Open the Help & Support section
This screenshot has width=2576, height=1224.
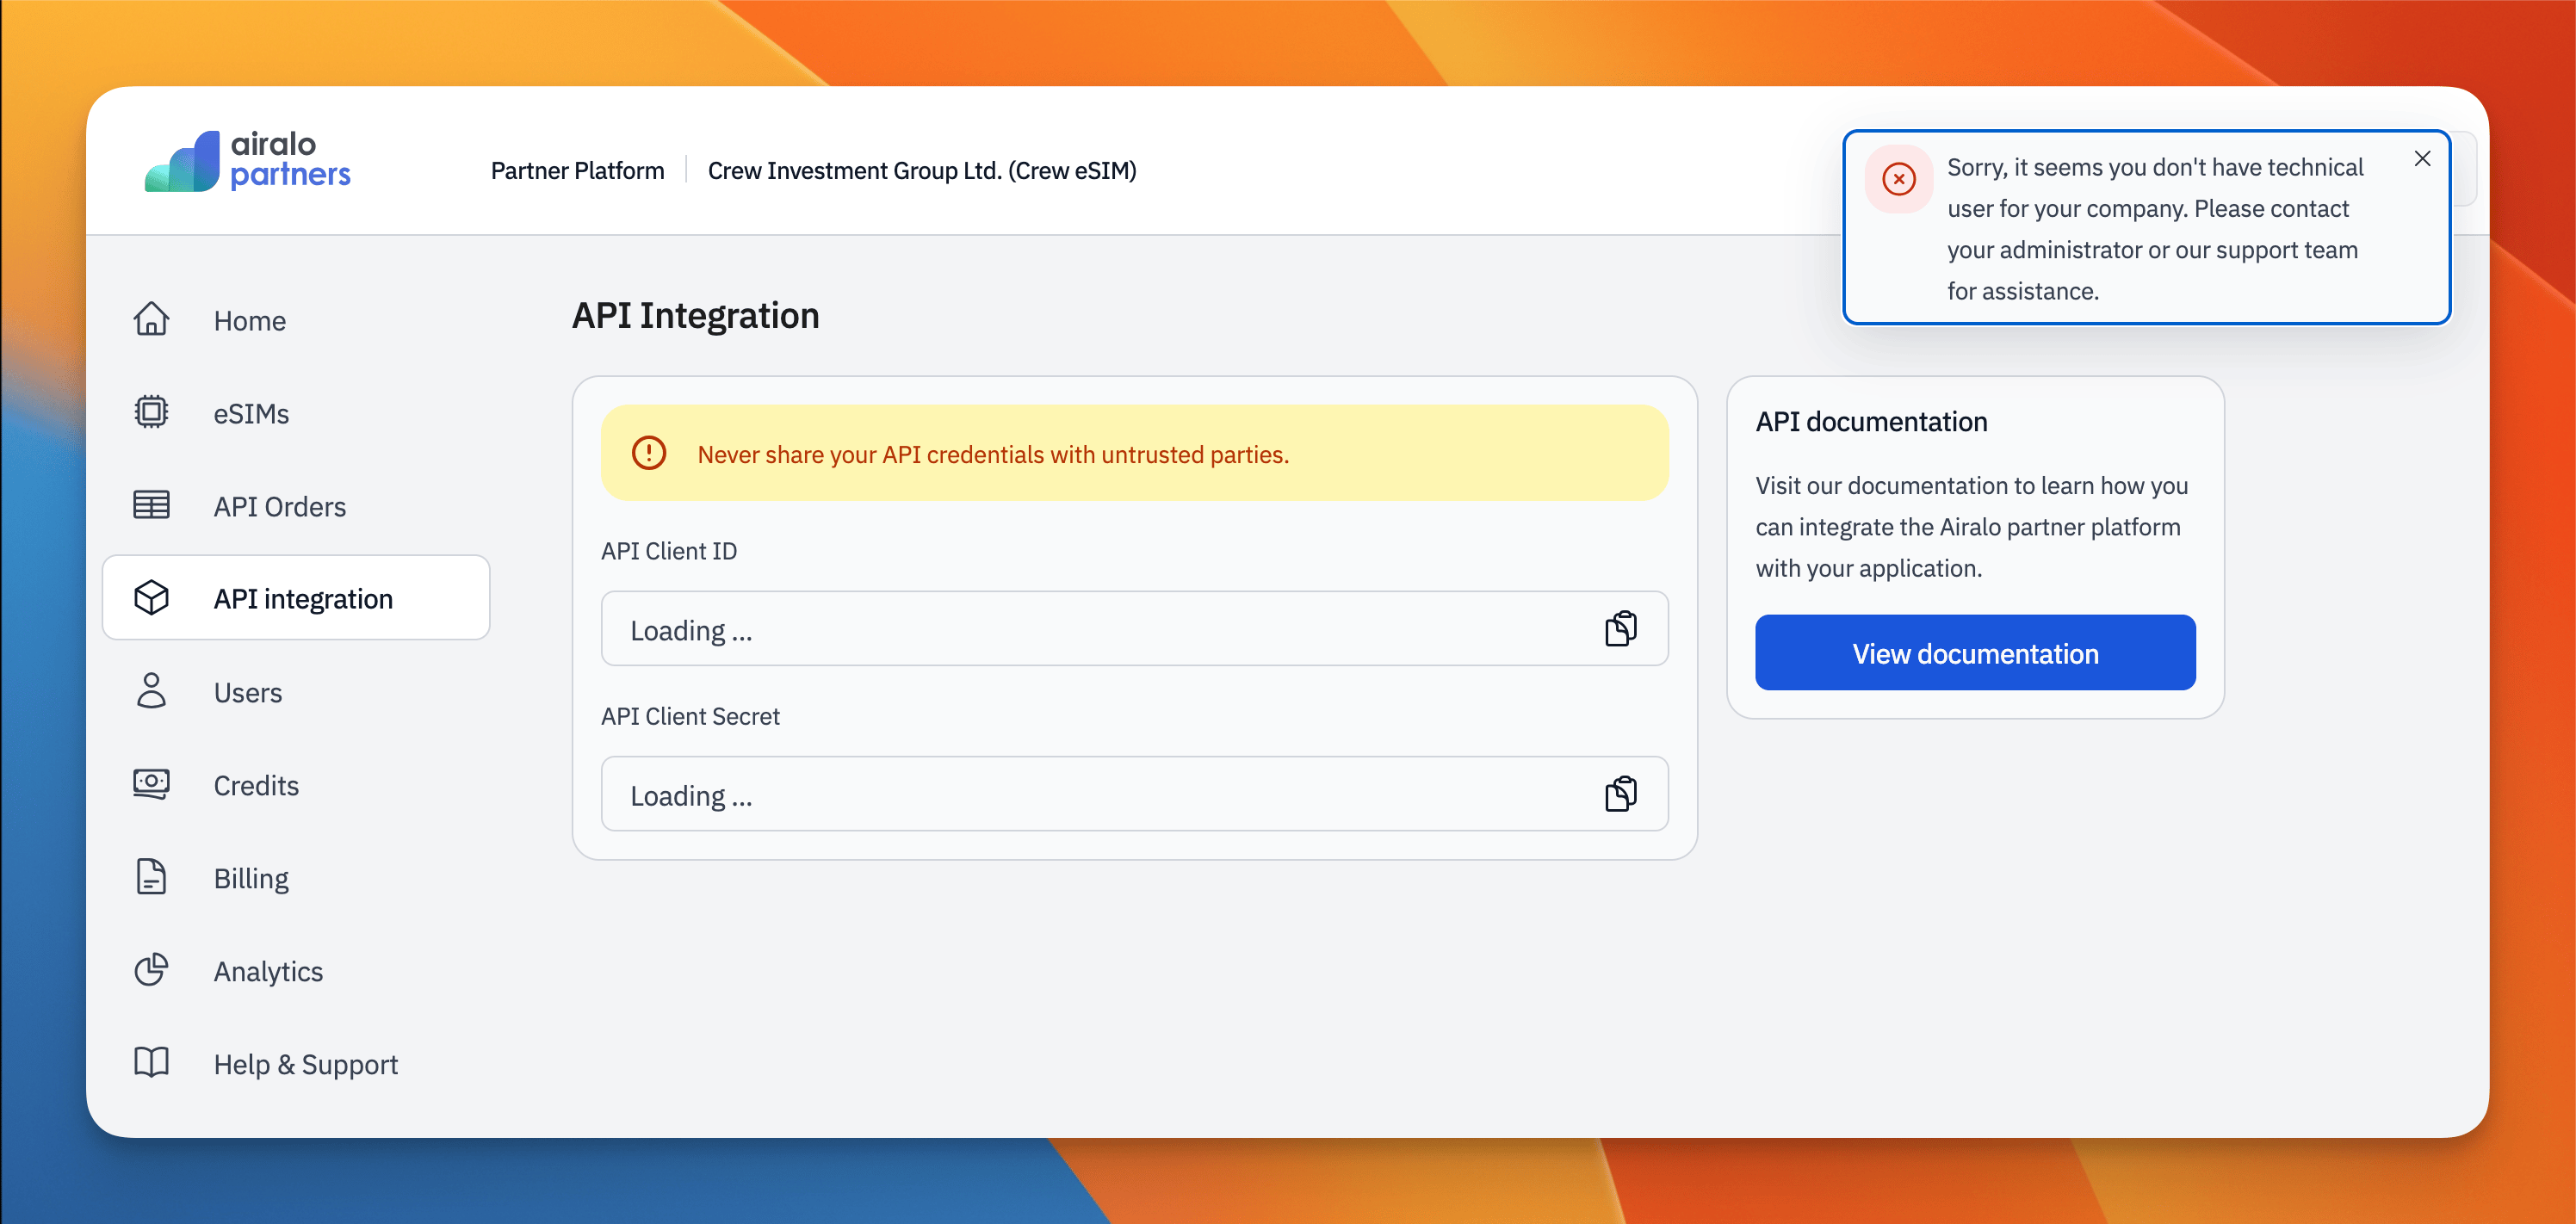[x=305, y=1064]
